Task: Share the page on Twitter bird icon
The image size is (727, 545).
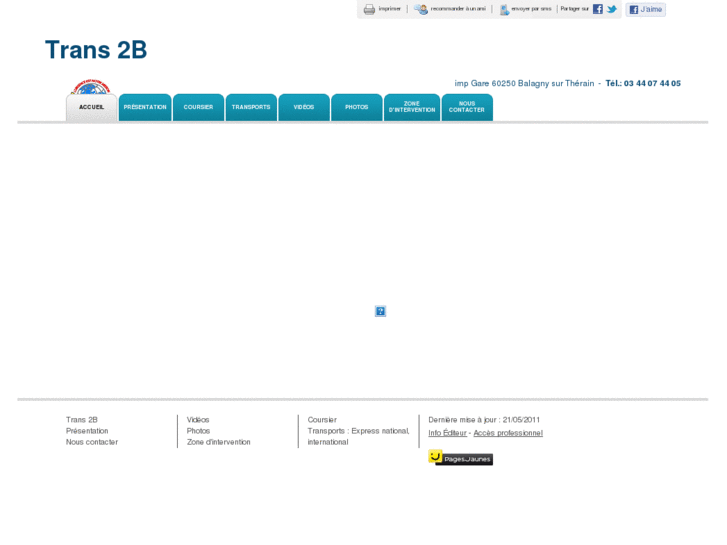Action: [612, 9]
